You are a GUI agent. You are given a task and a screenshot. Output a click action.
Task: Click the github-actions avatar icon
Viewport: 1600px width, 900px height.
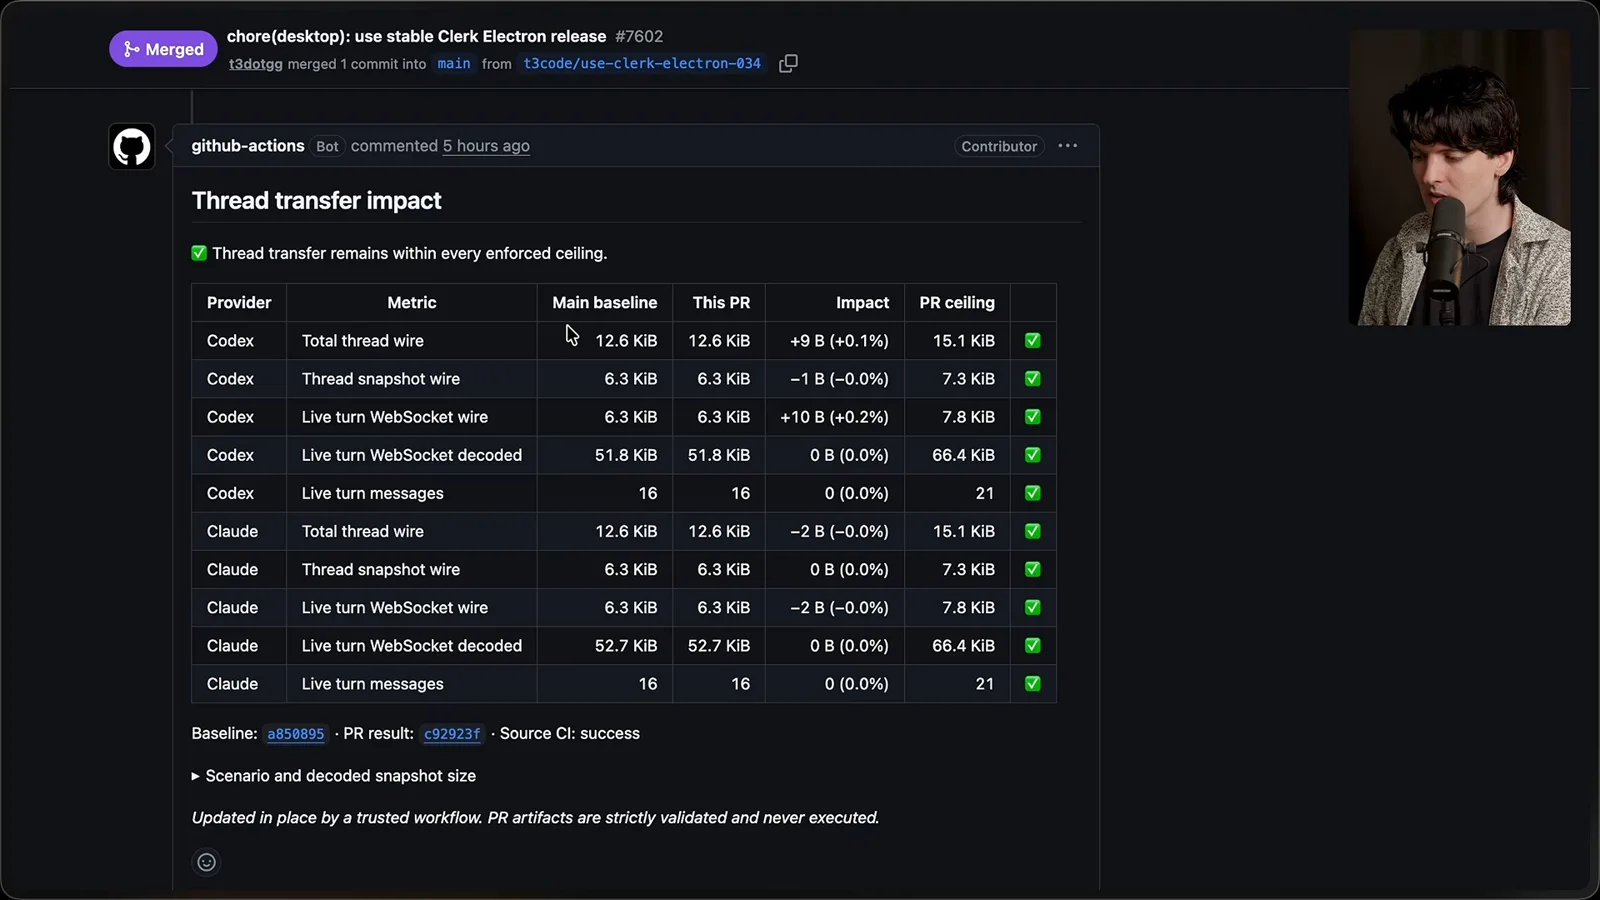pos(132,147)
